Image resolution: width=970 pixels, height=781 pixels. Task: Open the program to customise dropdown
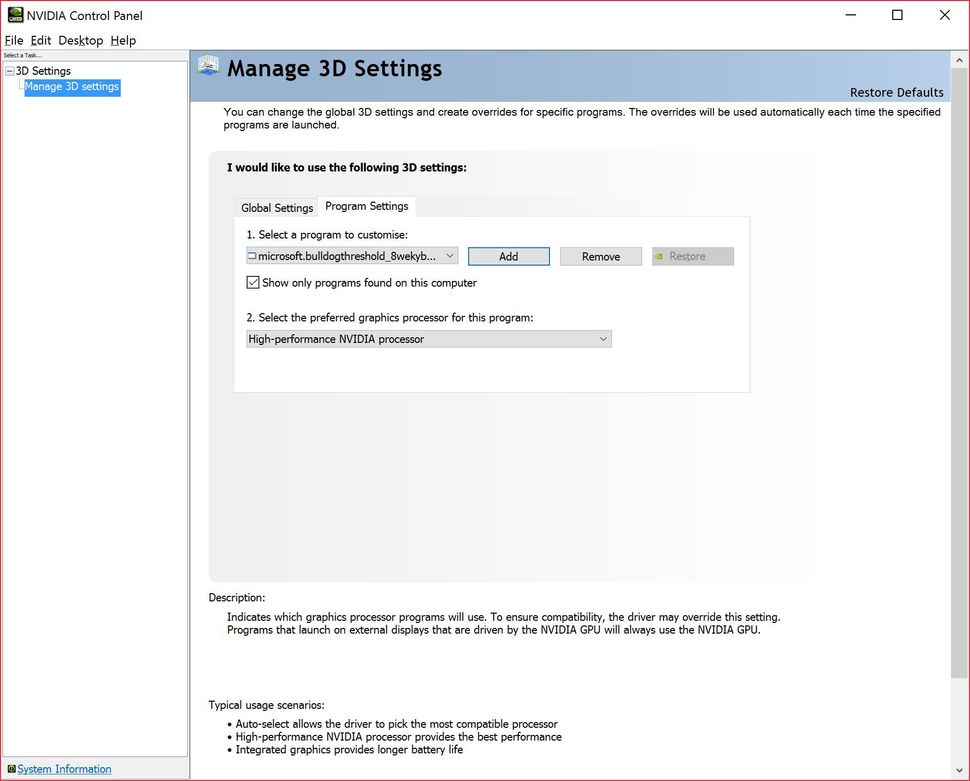click(x=450, y=256)
